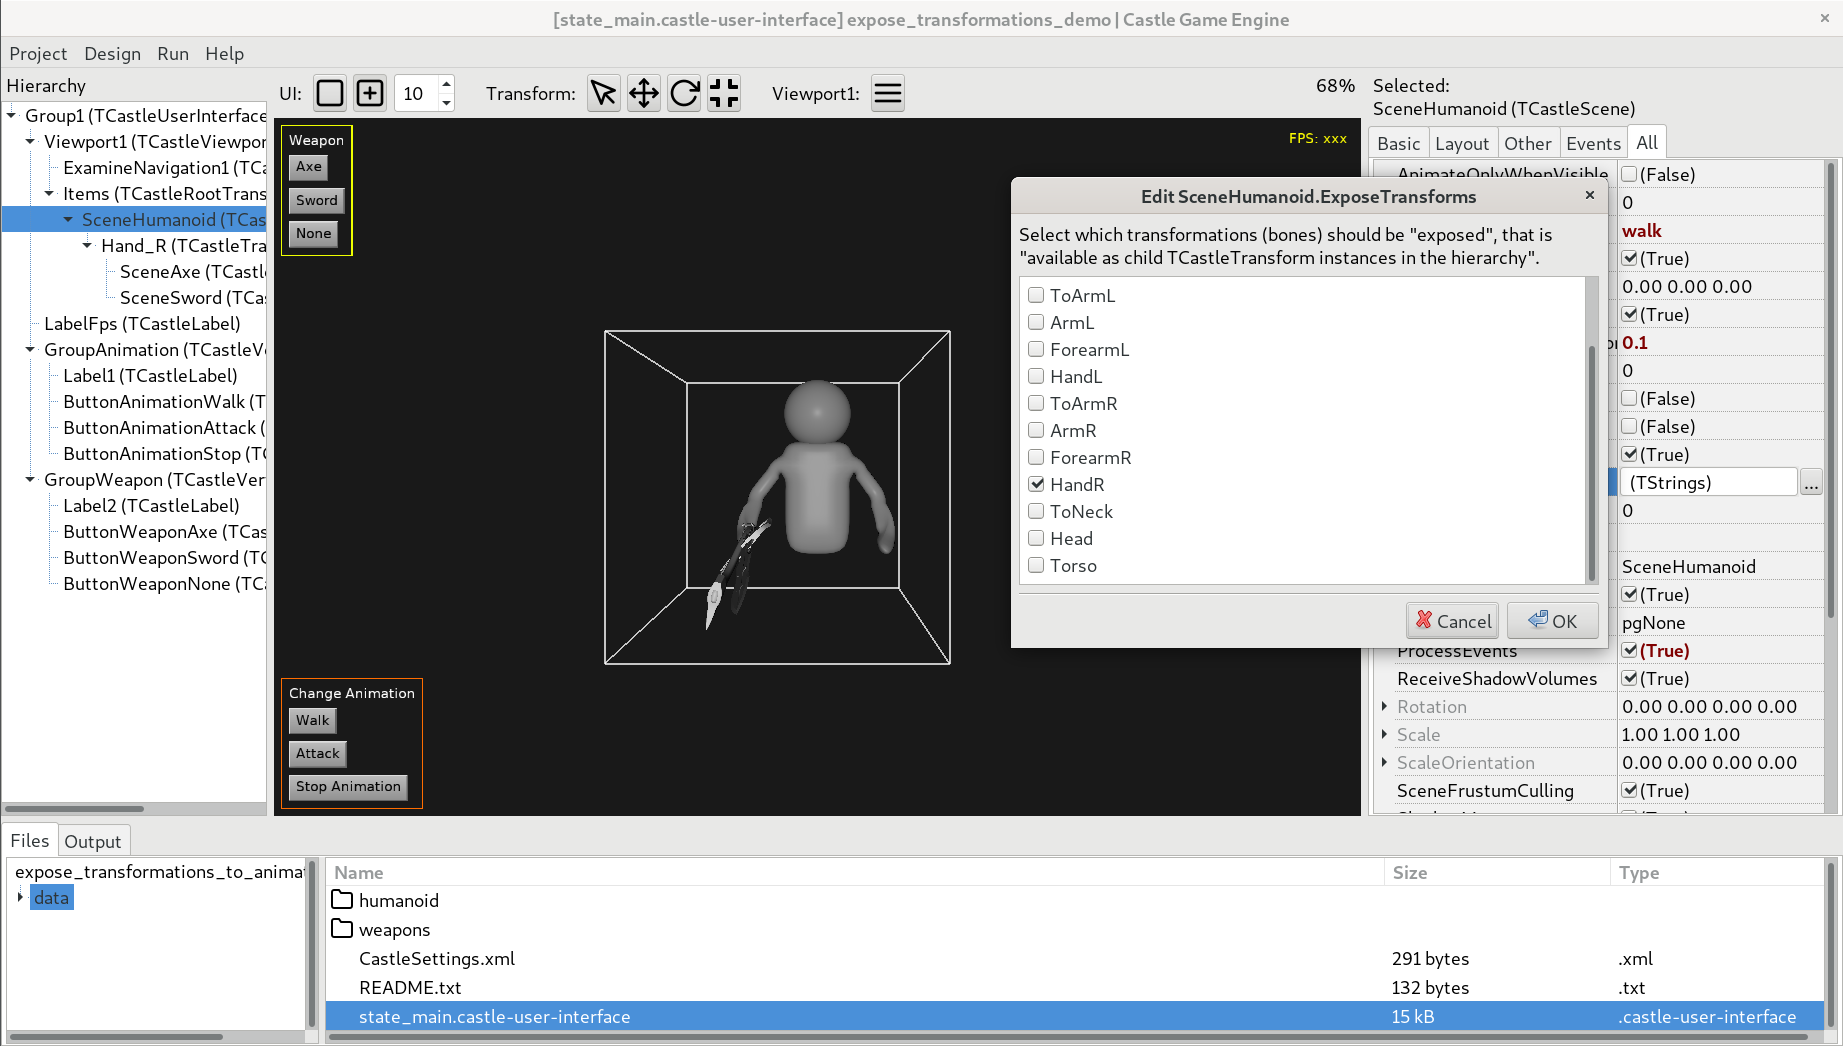Click the Axe weapon button
1843x1046 pixels.
(309, 167)
